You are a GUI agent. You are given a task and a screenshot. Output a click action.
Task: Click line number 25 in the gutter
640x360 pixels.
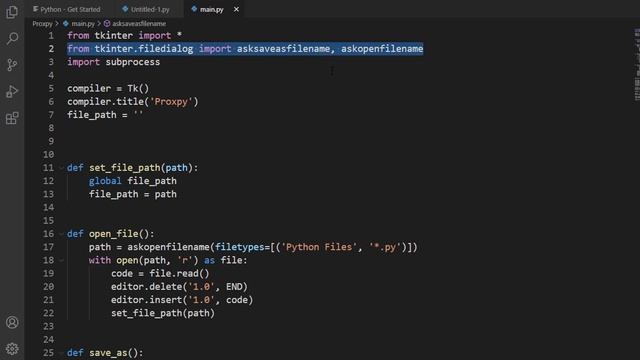pos(49,353)
